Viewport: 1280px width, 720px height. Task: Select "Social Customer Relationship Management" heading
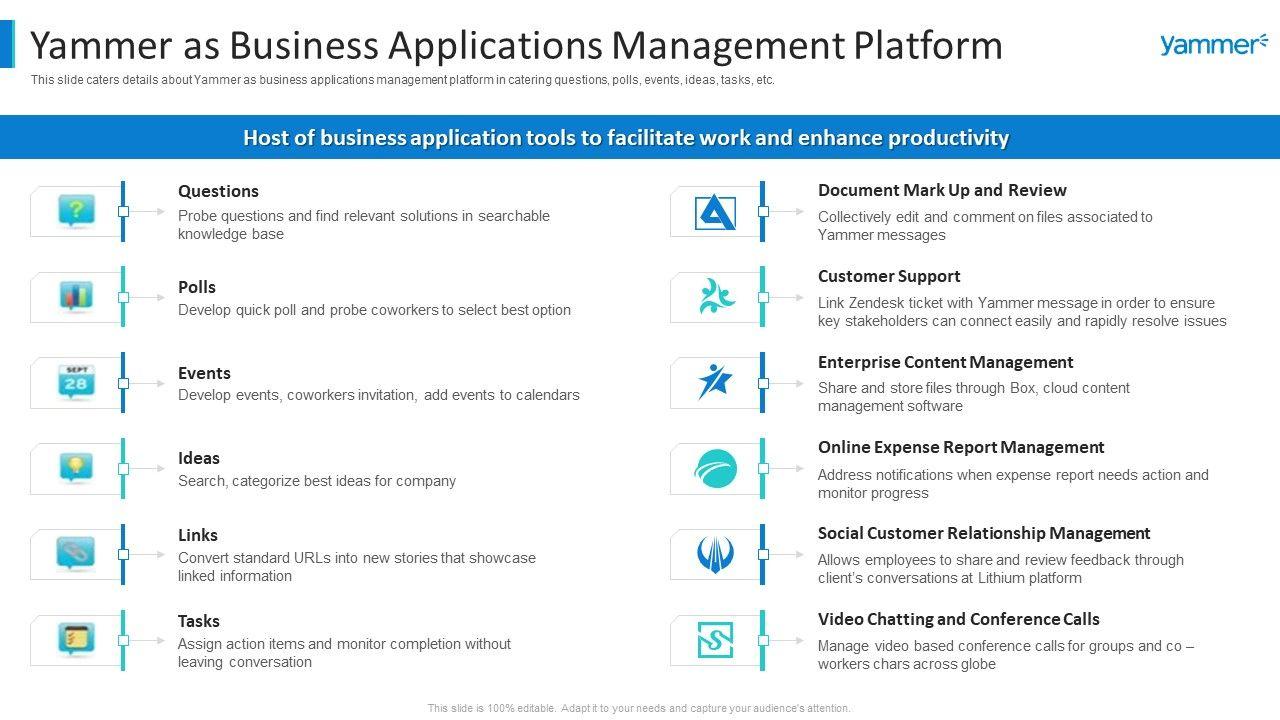click(984, 533)
